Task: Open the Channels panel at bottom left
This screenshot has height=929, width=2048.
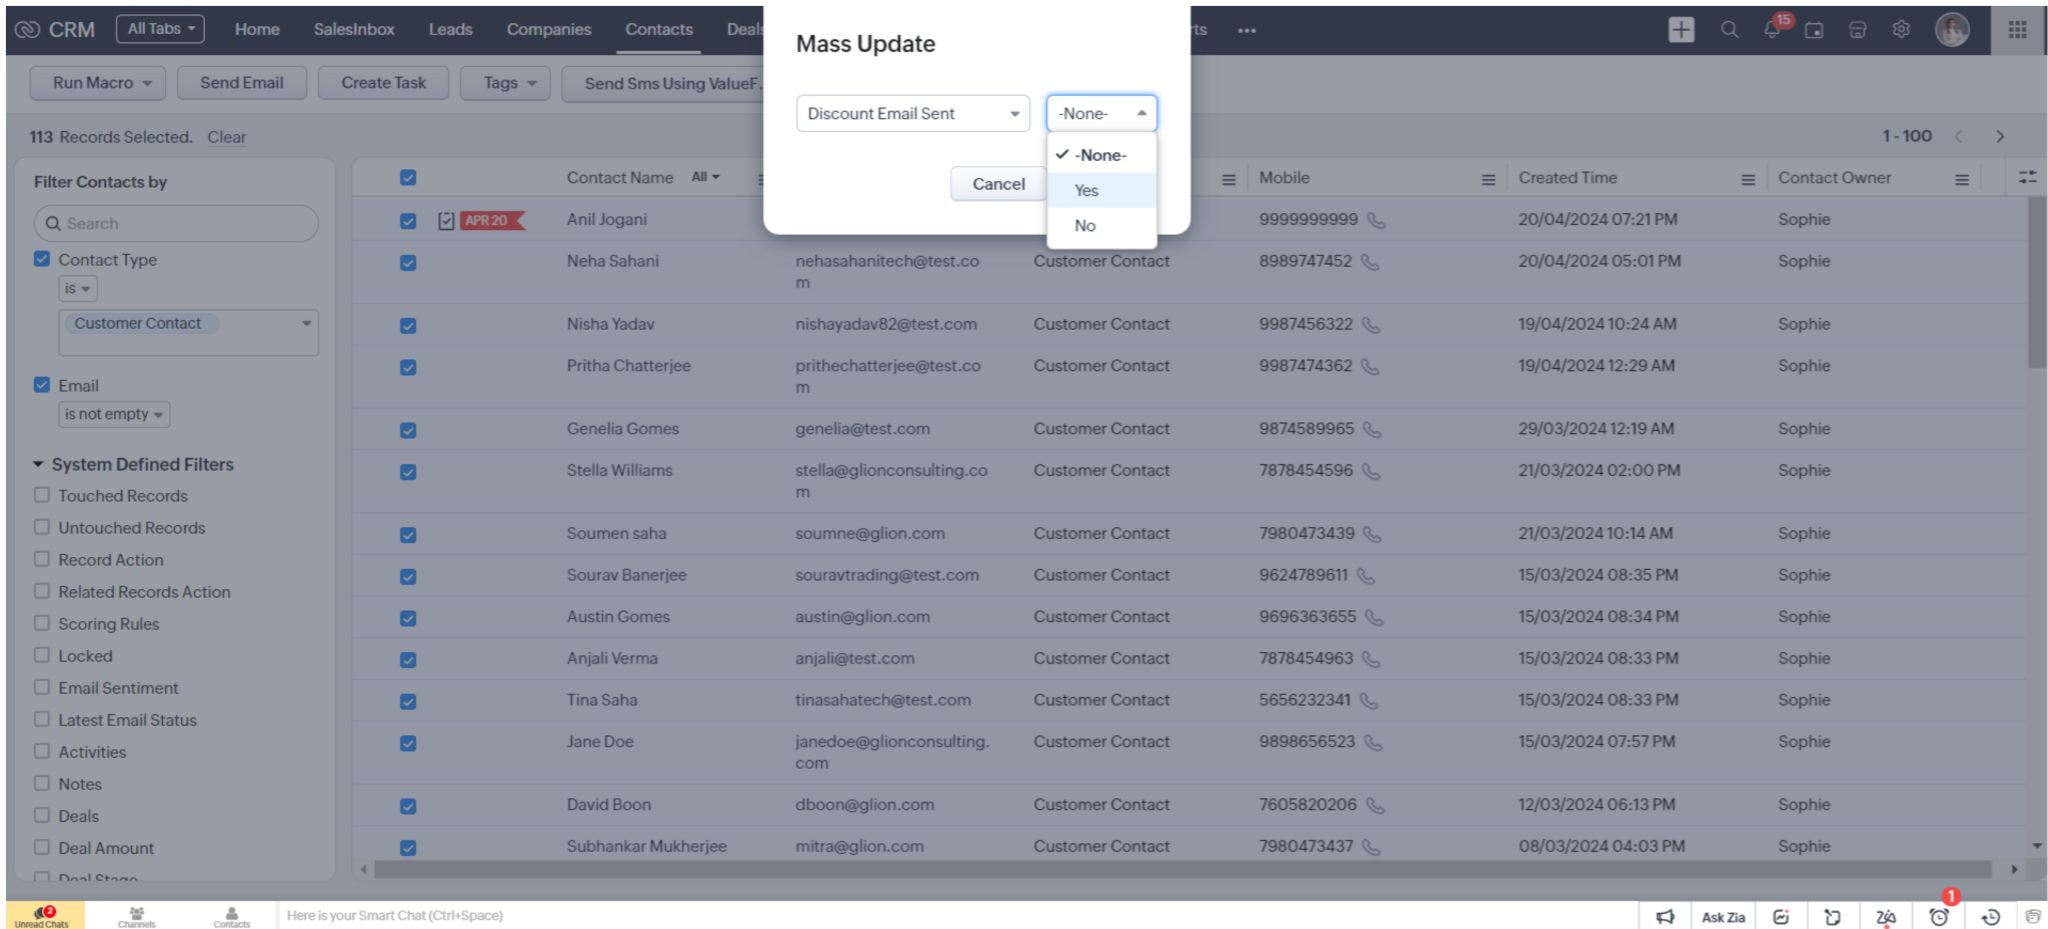Action: (136, 915)
